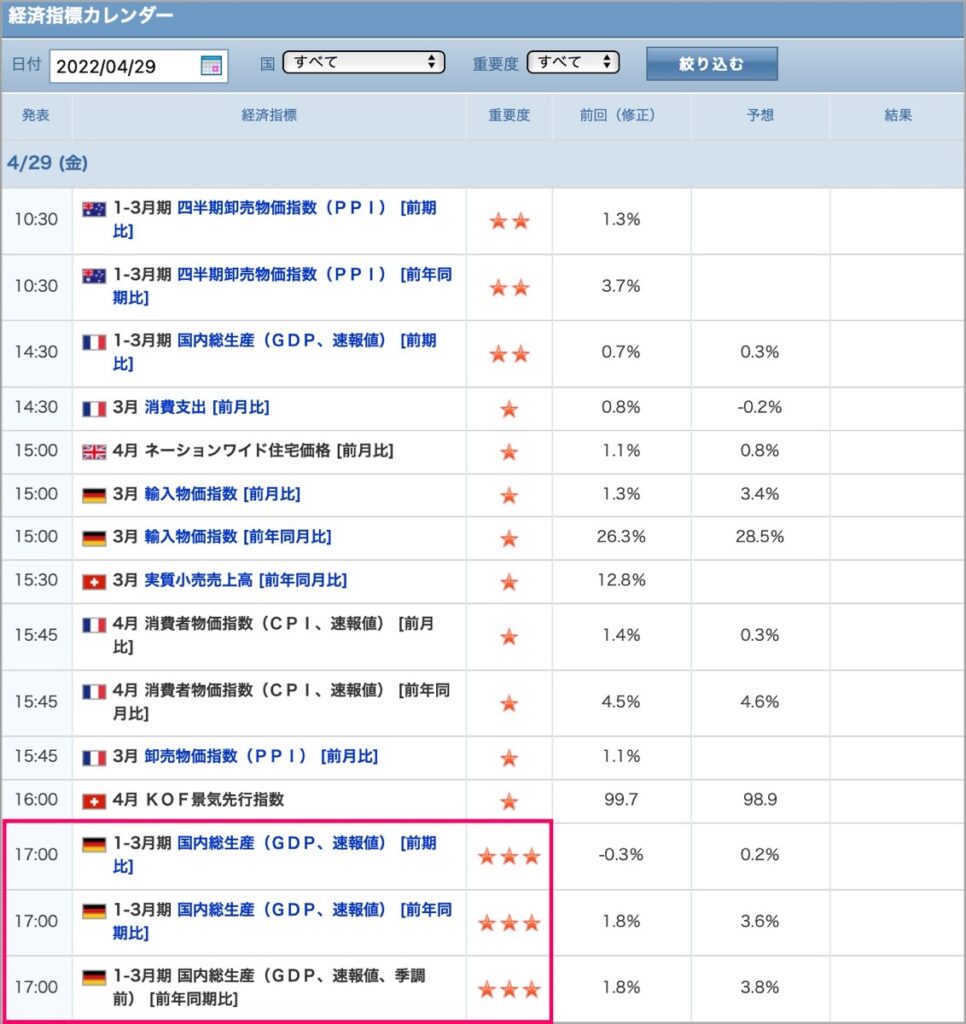
Task: Click the German flag beside 輸入物価指数 [前年同月比]
Action: (x=94, y=537)
